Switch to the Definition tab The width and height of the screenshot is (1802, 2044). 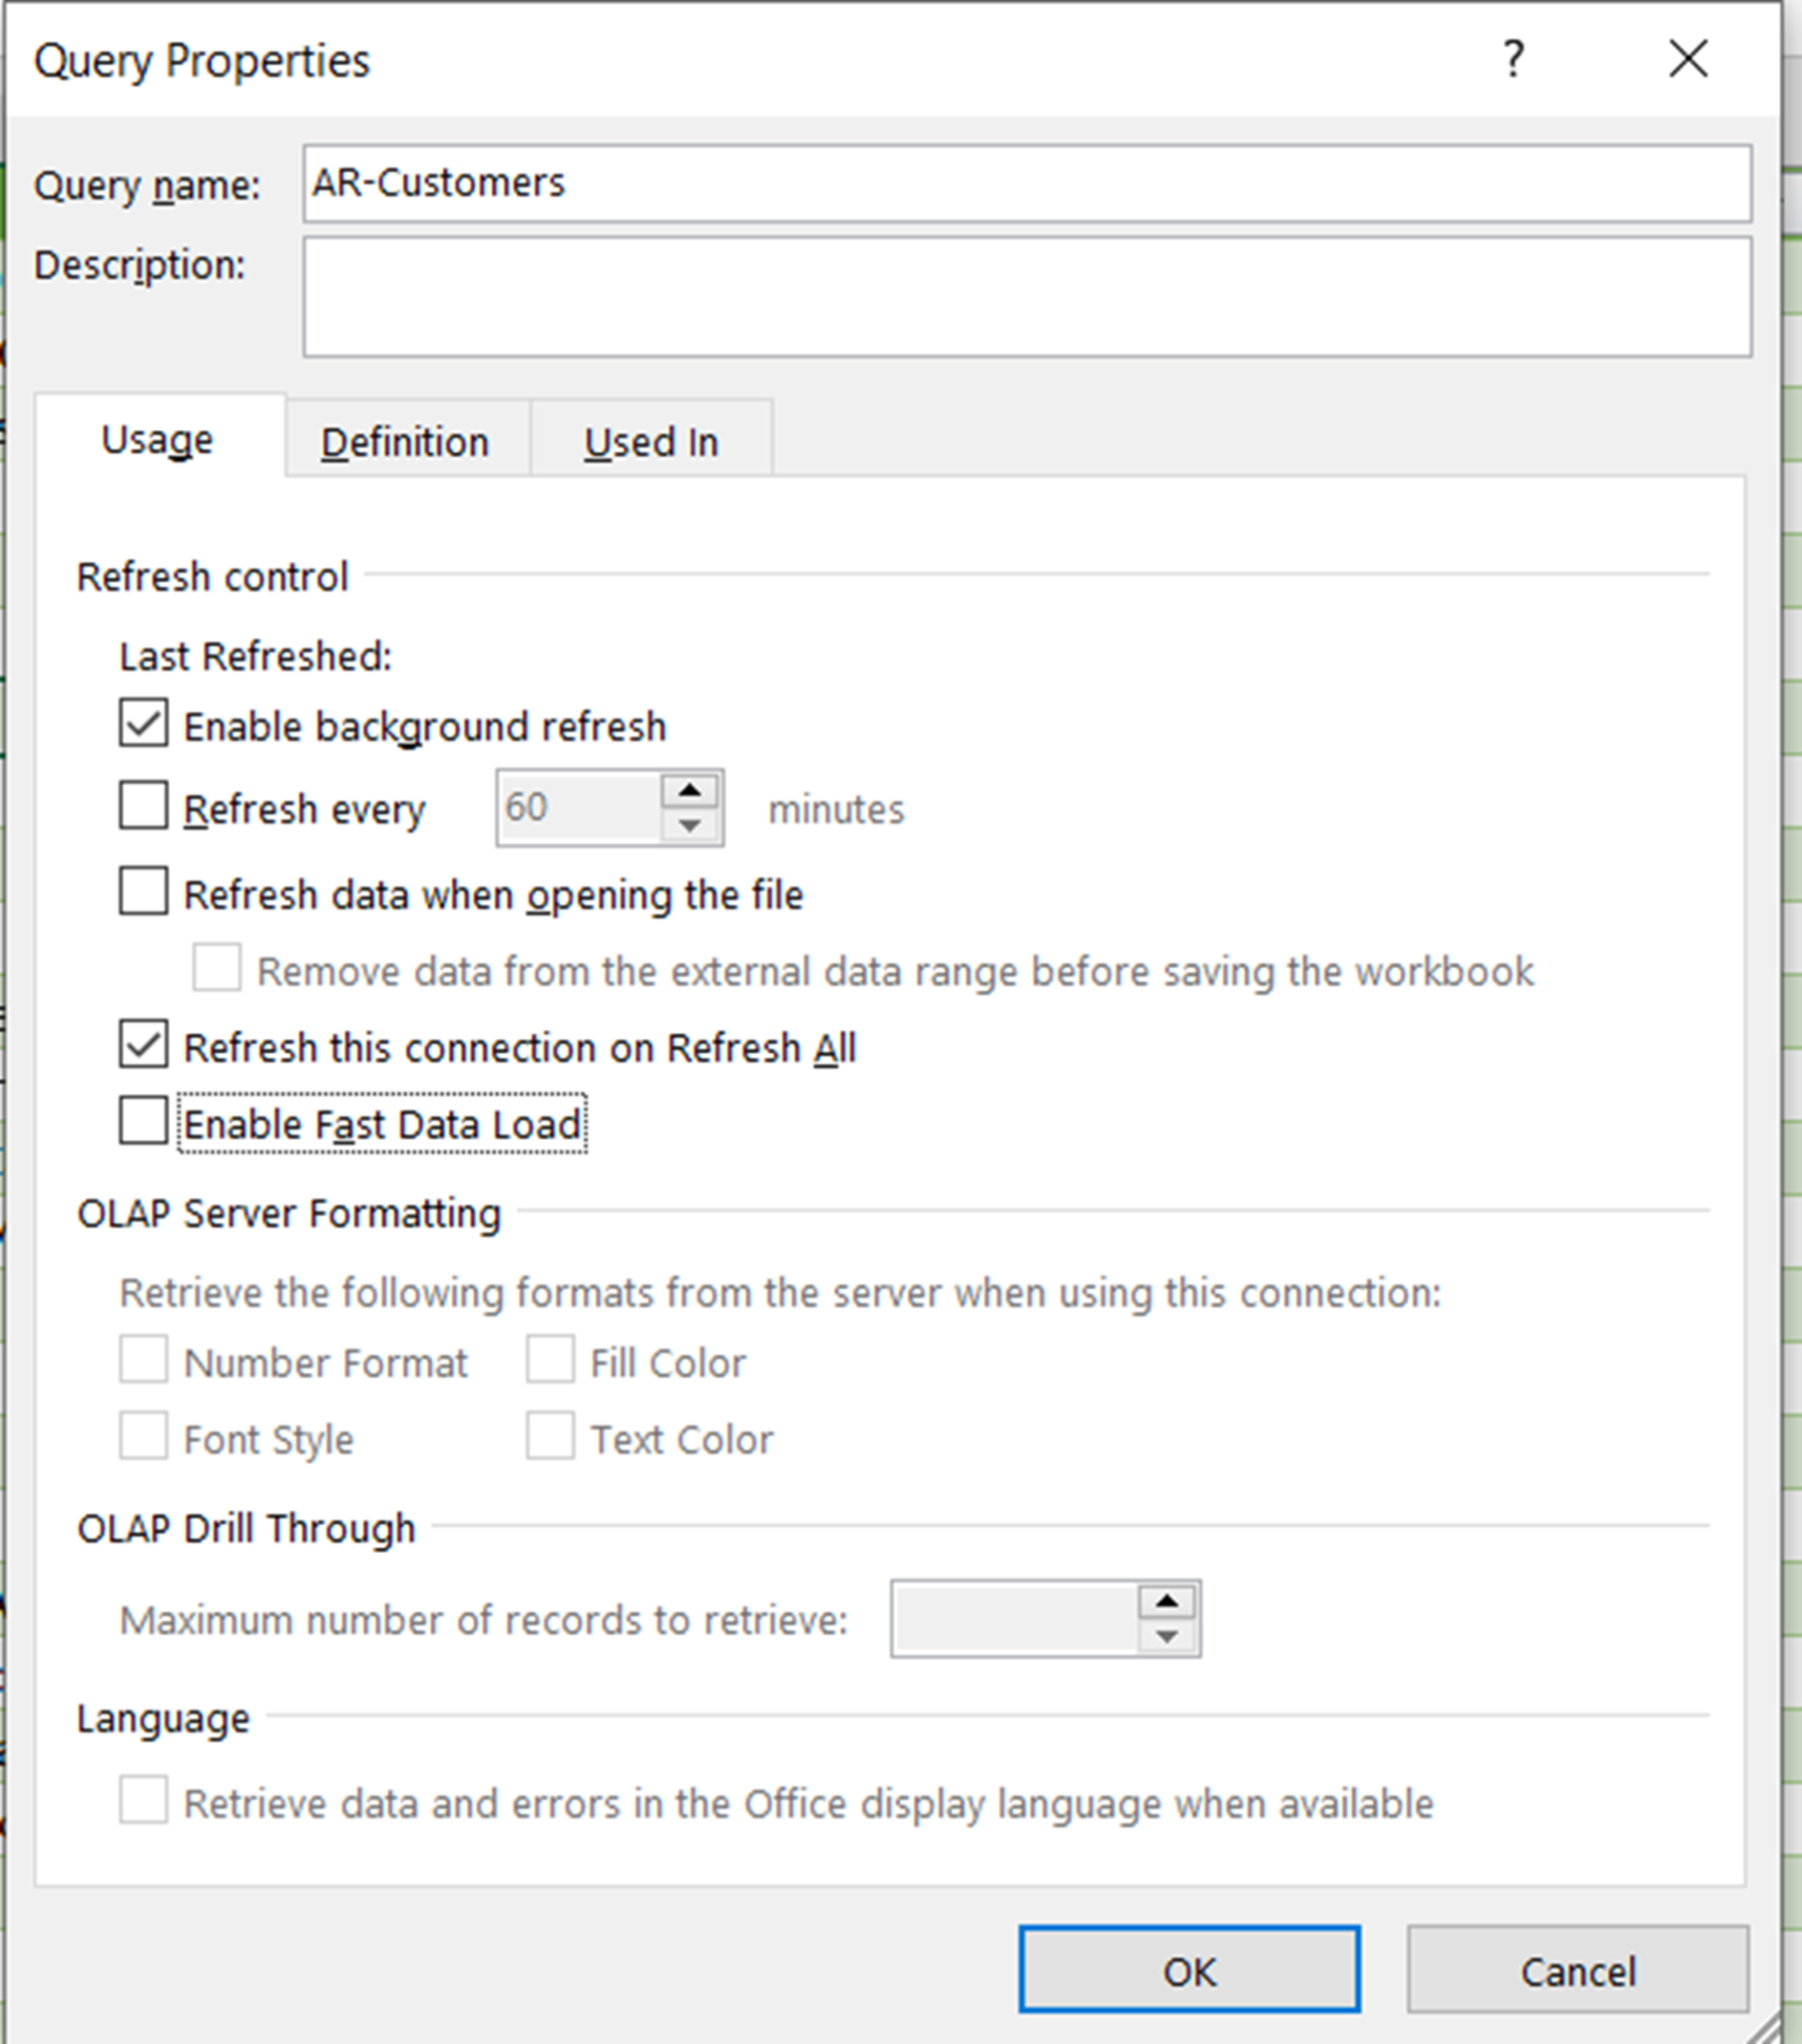[404, 440]
